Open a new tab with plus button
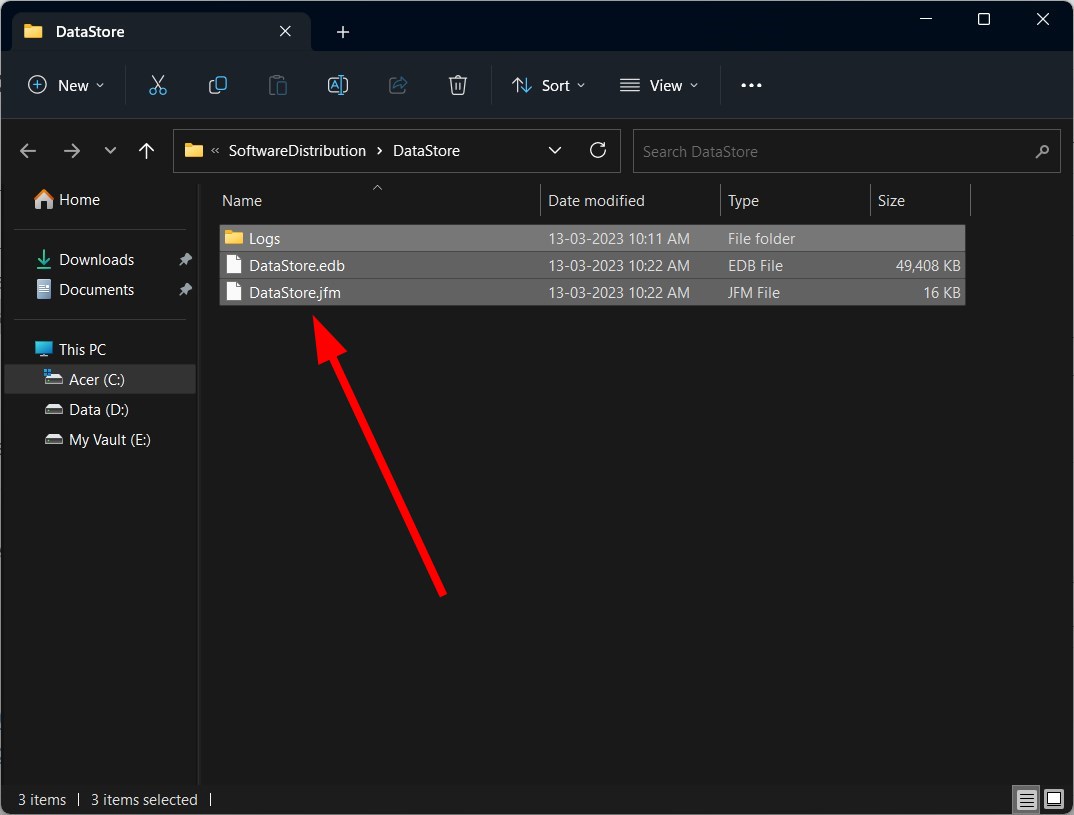The image size is (1074, 815). (x=343, y=32)
